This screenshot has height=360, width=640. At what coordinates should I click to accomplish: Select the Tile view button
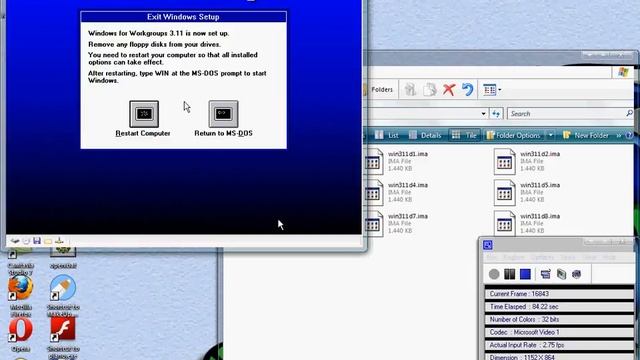[464, 135]
